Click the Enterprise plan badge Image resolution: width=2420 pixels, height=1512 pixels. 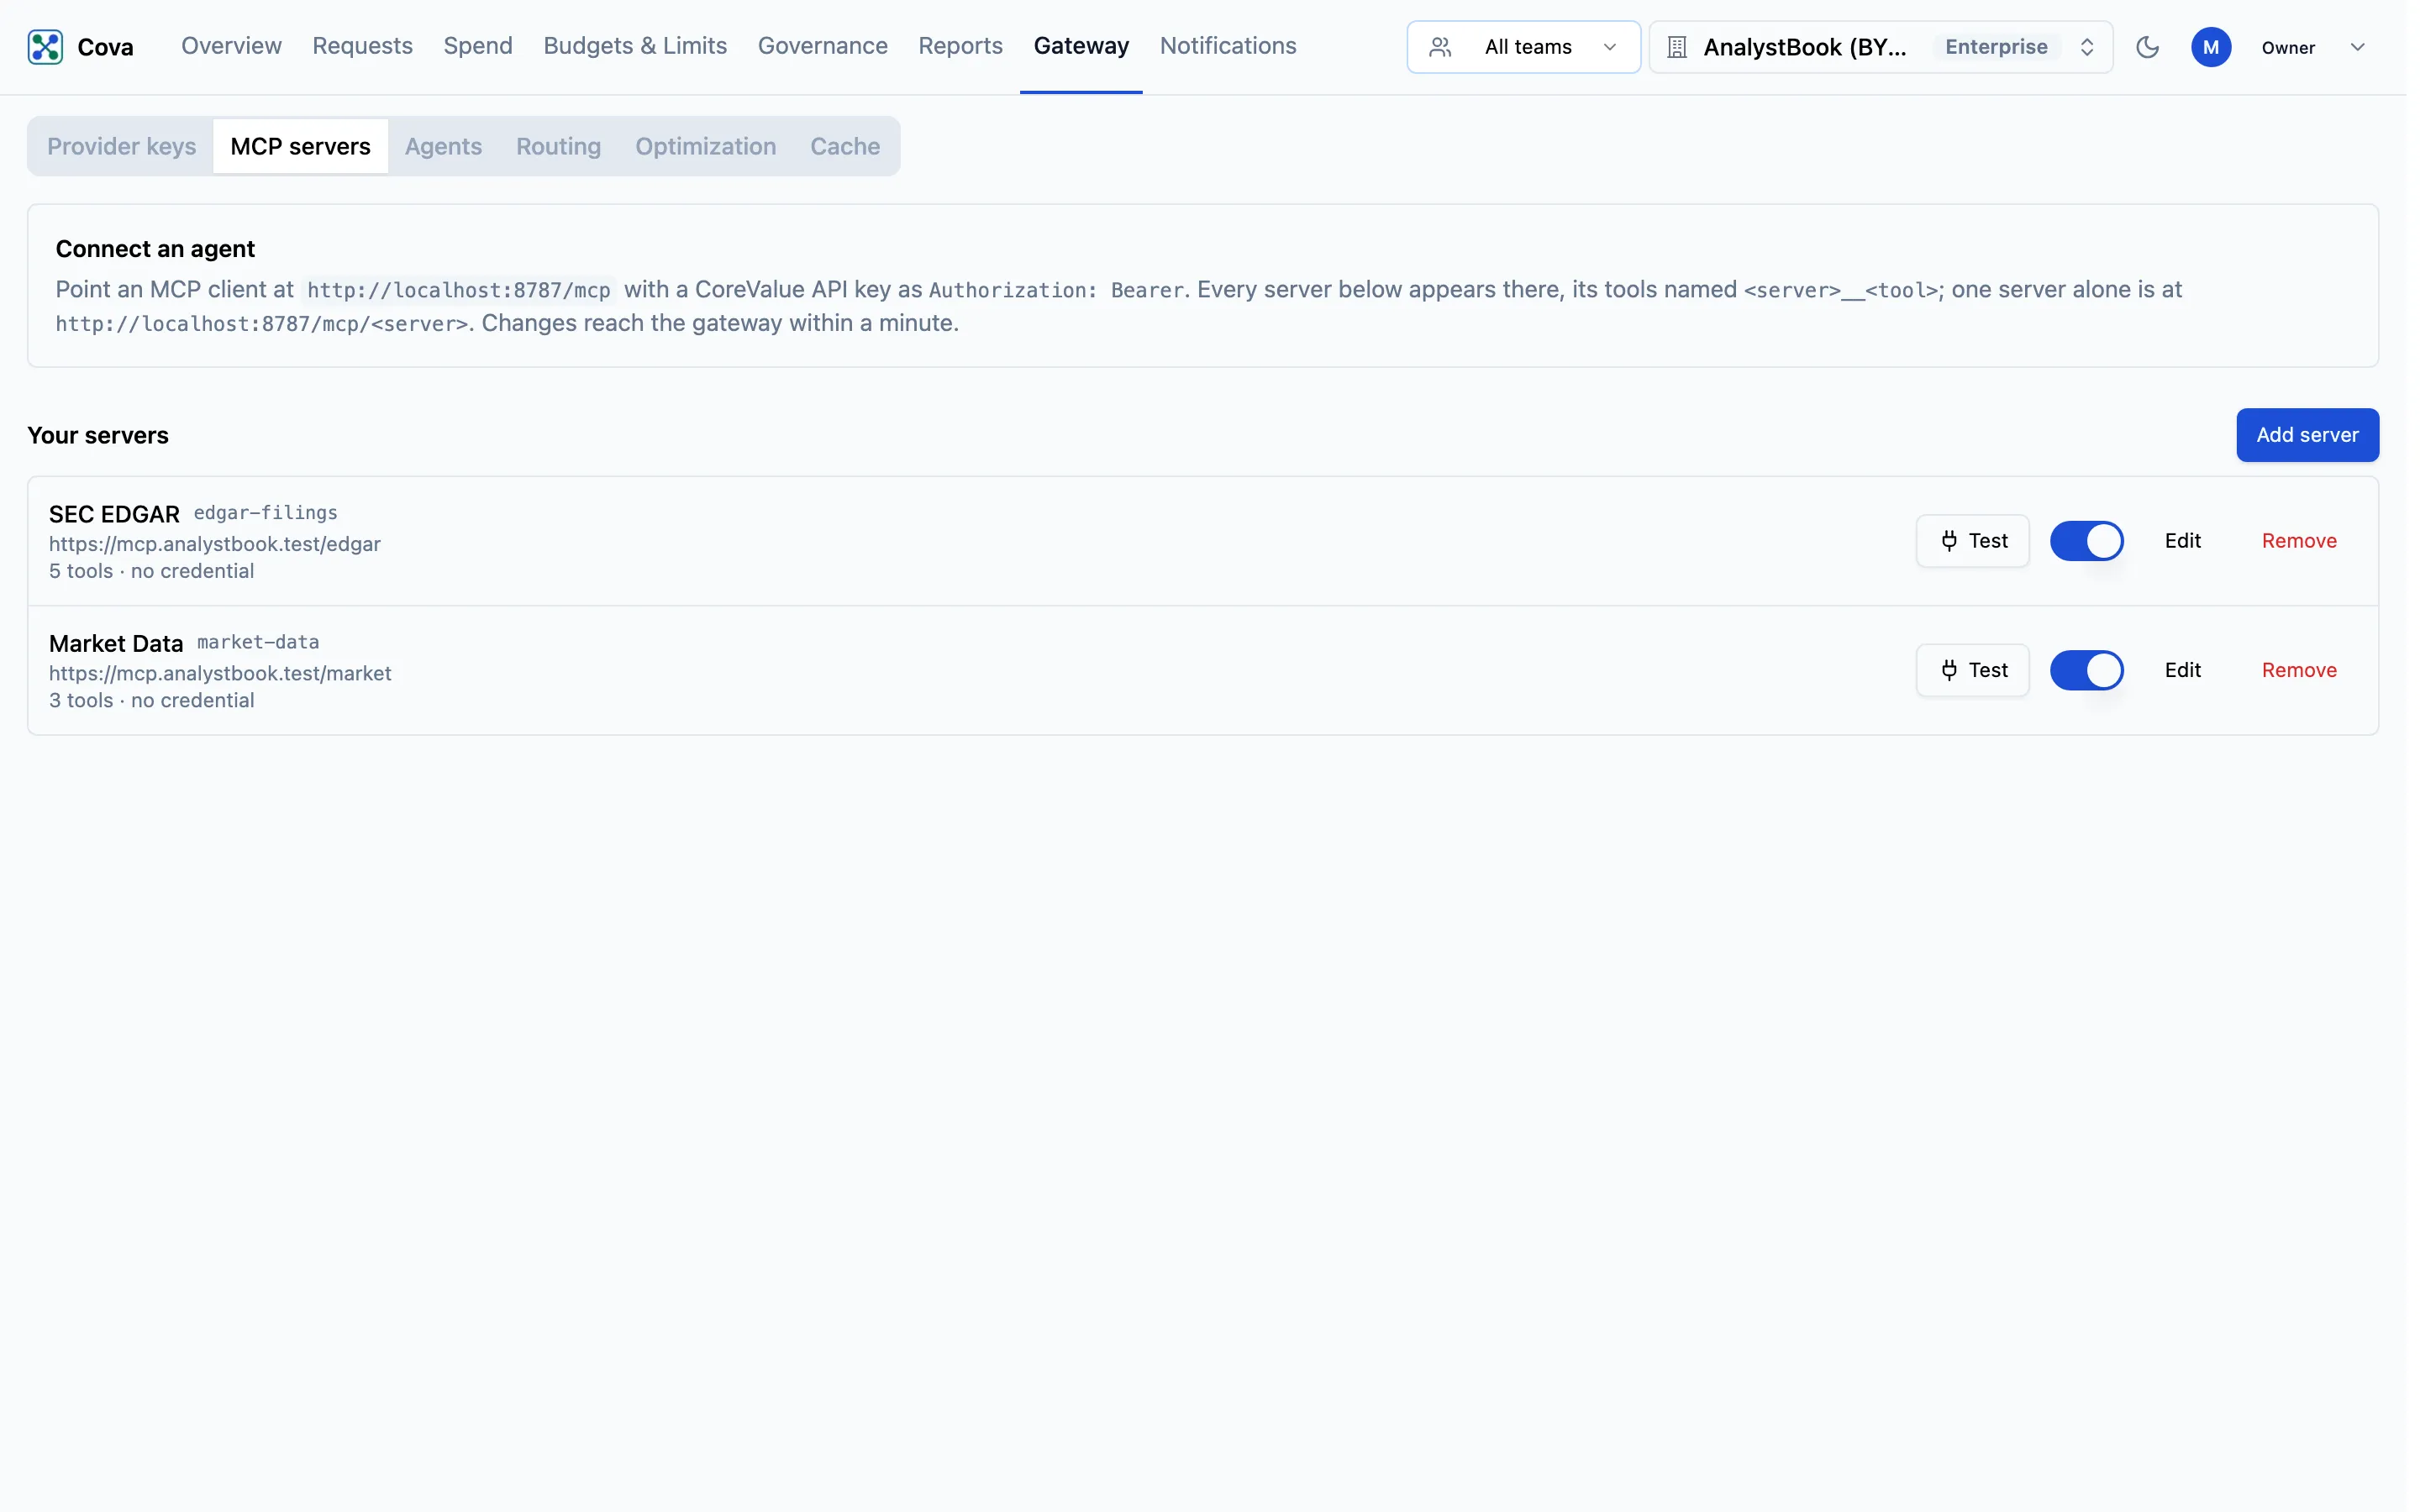(1996, 47)
